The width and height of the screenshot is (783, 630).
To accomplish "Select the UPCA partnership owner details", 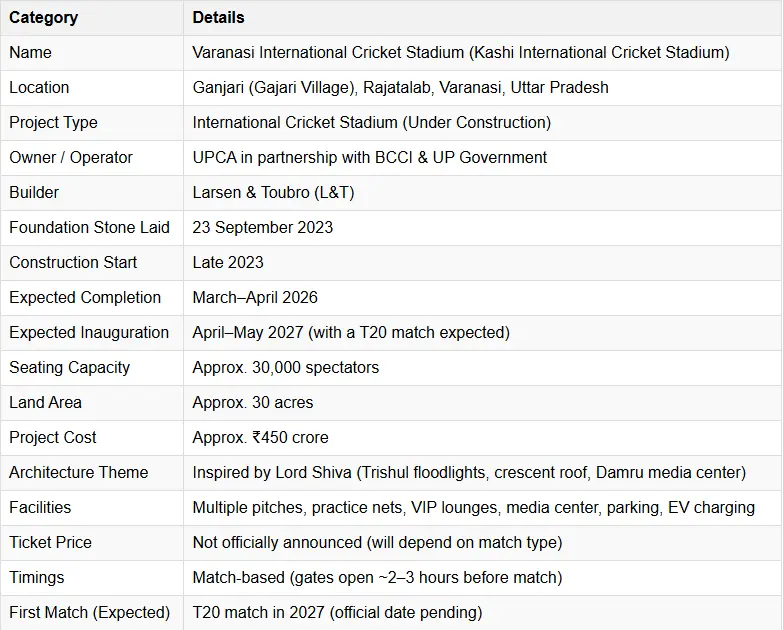I will coord(370,157).
